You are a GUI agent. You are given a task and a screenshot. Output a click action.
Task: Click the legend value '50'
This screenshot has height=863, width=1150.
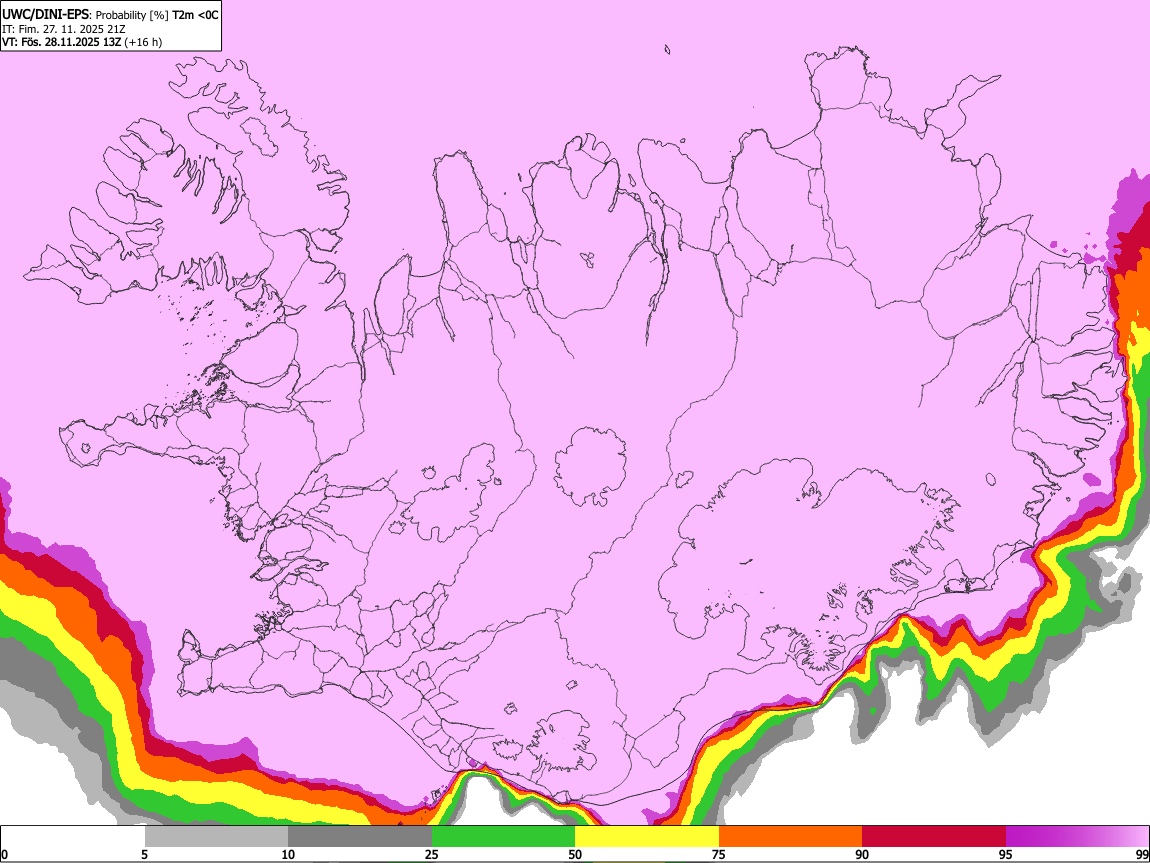[x=575, y=854]
